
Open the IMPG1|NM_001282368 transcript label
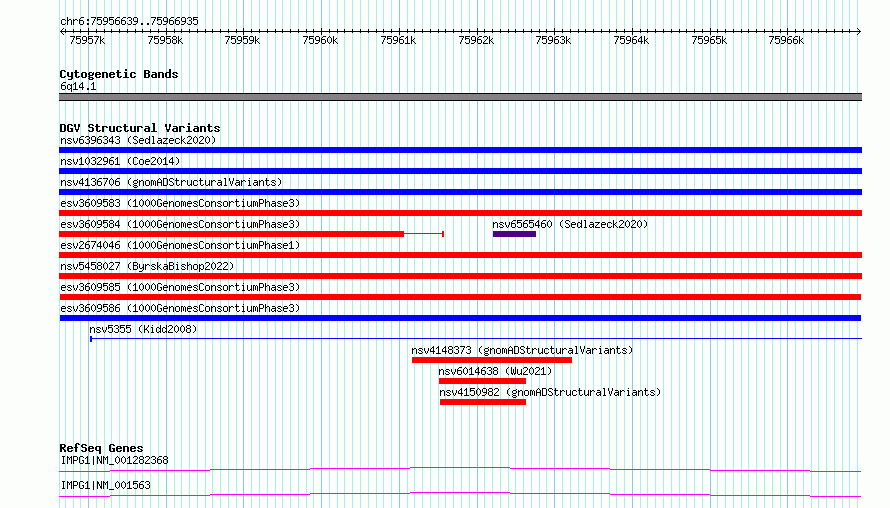click(x=114, y=460)
